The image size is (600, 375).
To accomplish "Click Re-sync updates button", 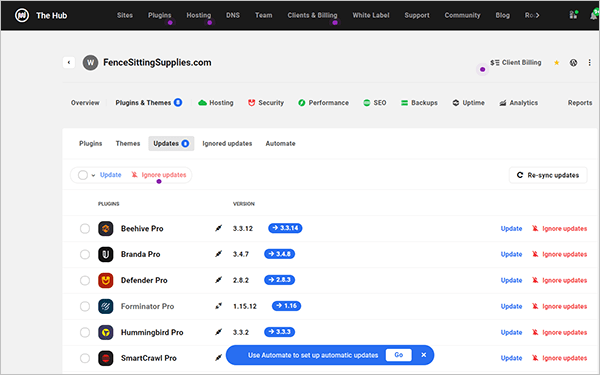I will (548, 175).
